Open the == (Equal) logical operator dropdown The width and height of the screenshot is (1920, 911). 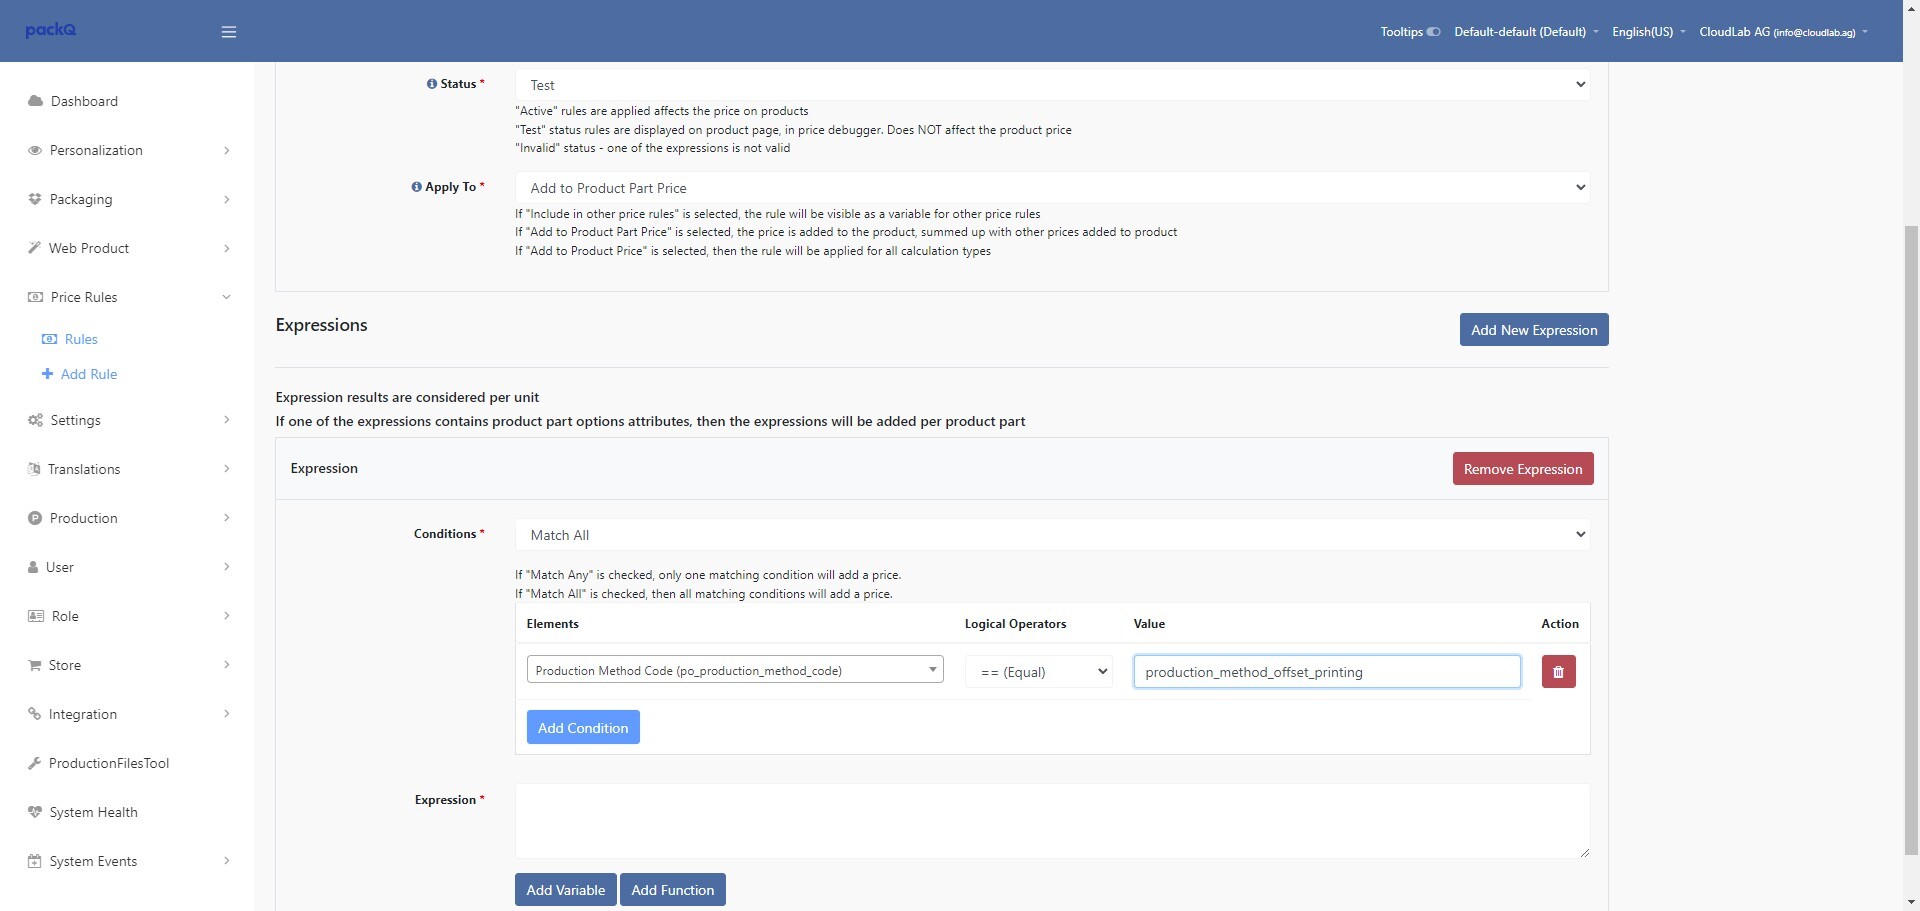coord(1039,672)
